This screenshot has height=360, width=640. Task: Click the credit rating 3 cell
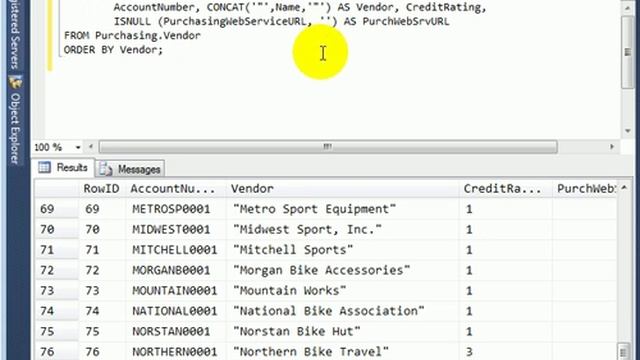point(506,351)
